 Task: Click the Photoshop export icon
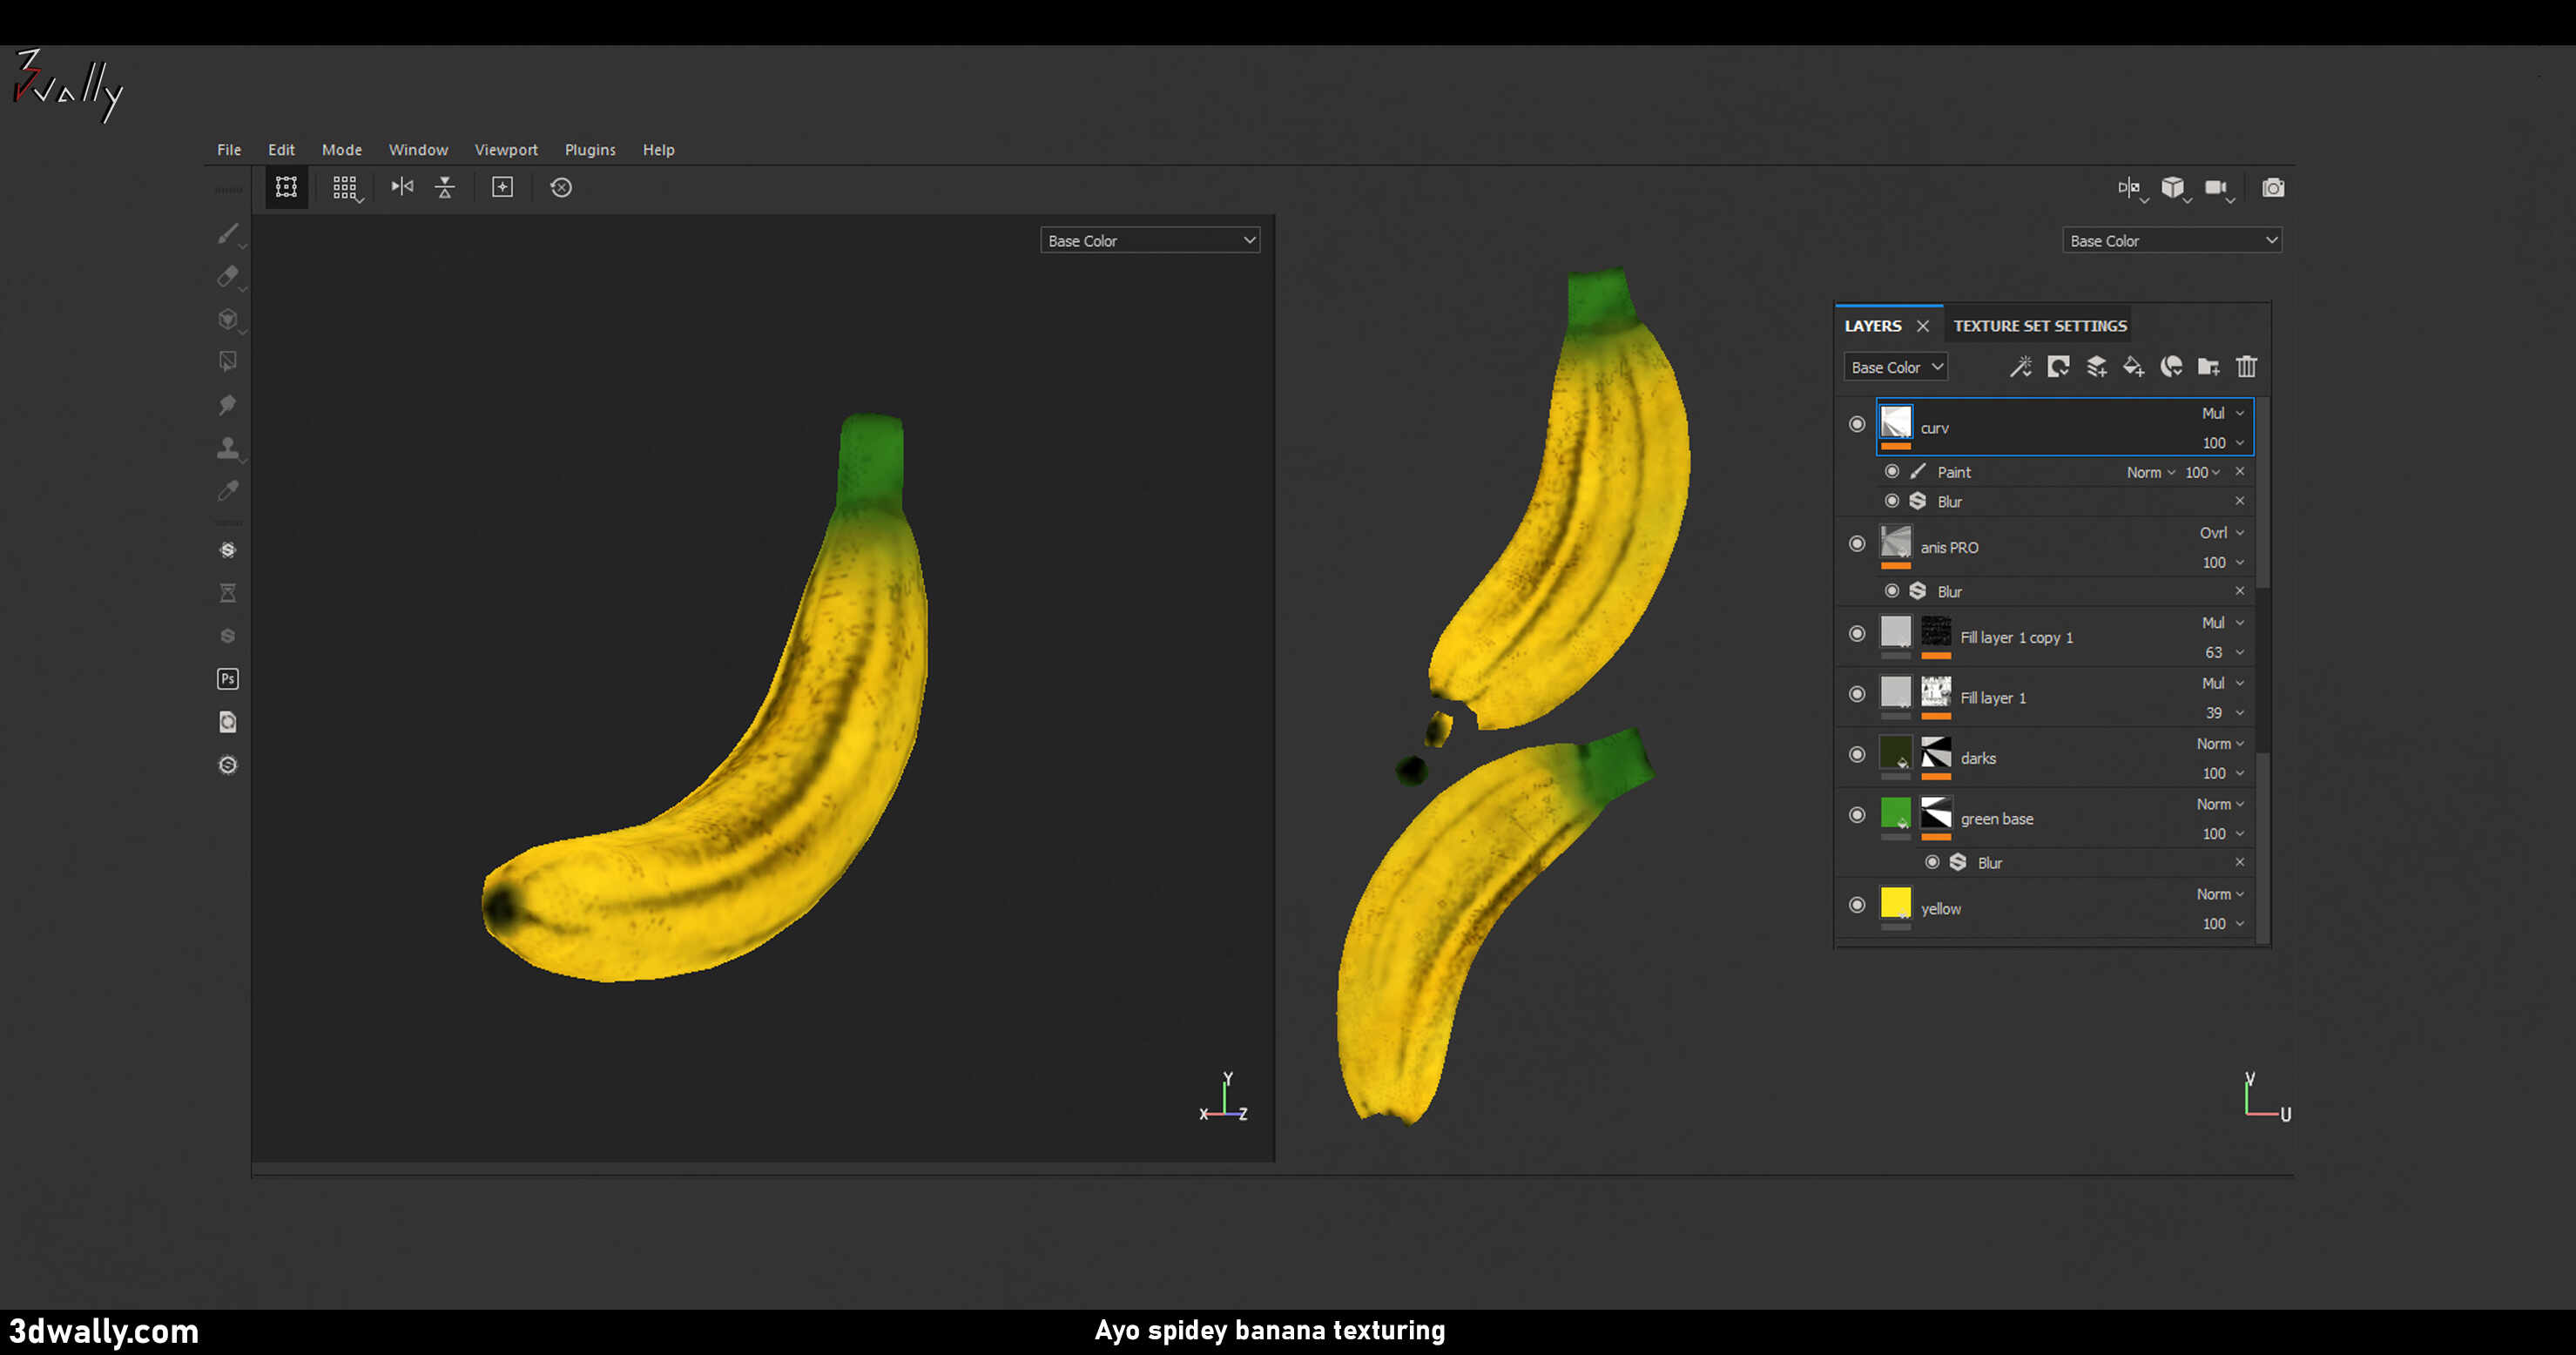tap(228, 679)
